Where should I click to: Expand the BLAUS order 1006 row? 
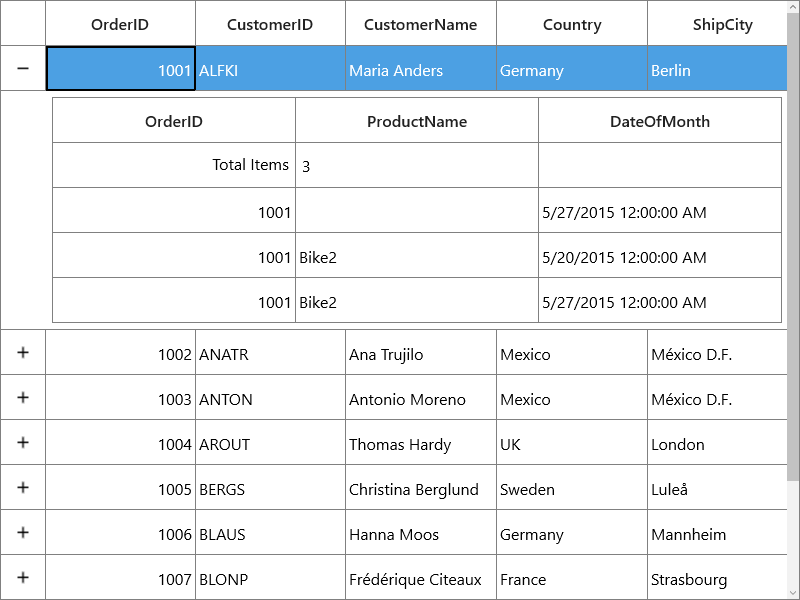(23, 532)
